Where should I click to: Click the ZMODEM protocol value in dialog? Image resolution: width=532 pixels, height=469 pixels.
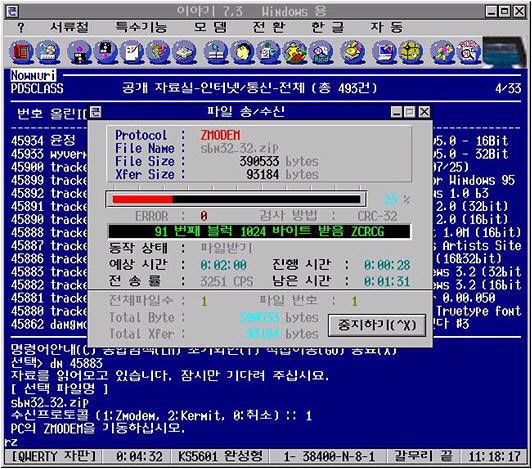[220, 135]
